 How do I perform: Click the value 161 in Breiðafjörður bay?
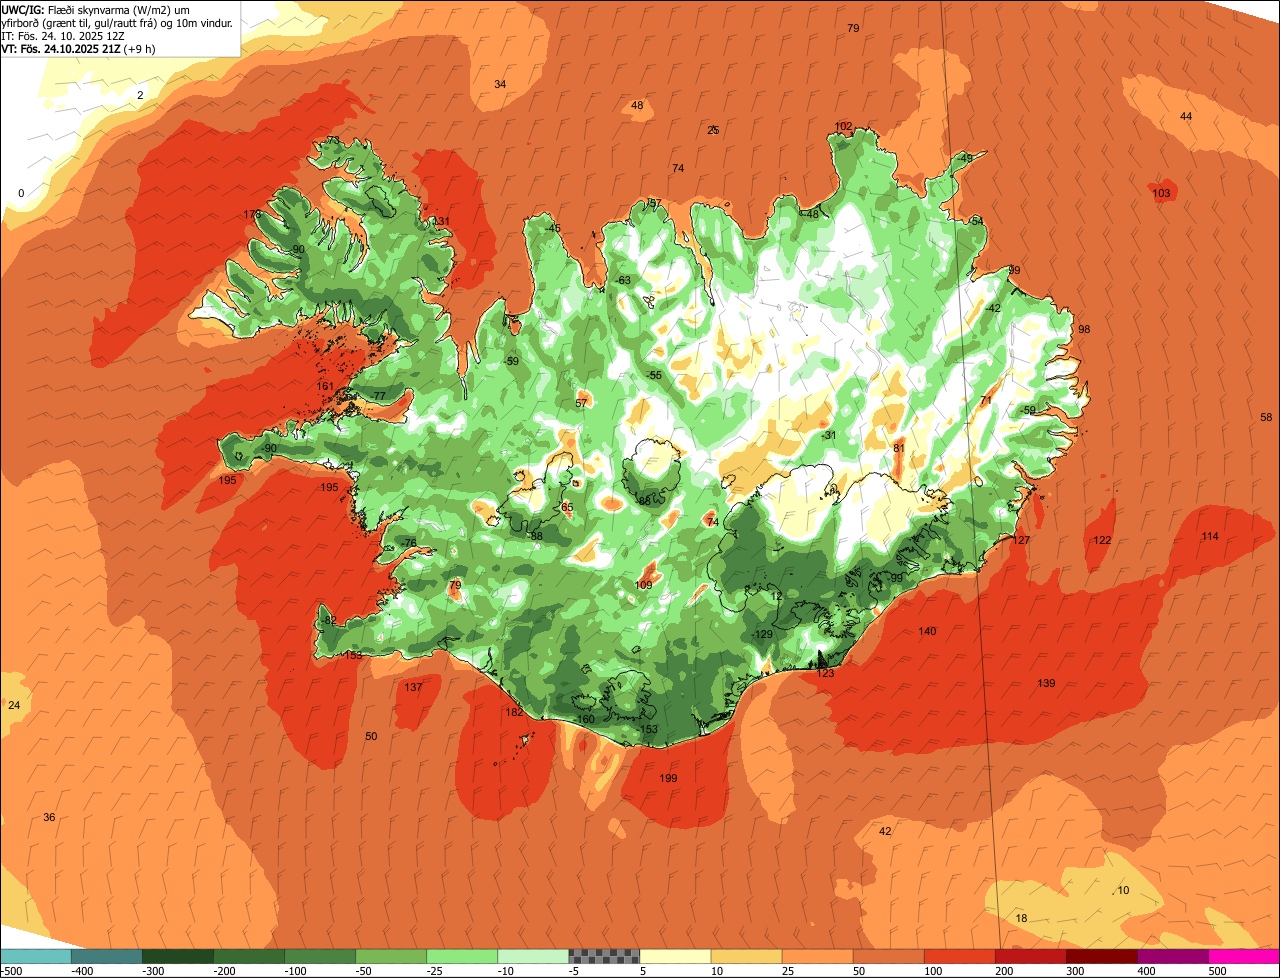click(x=325, y=386)
